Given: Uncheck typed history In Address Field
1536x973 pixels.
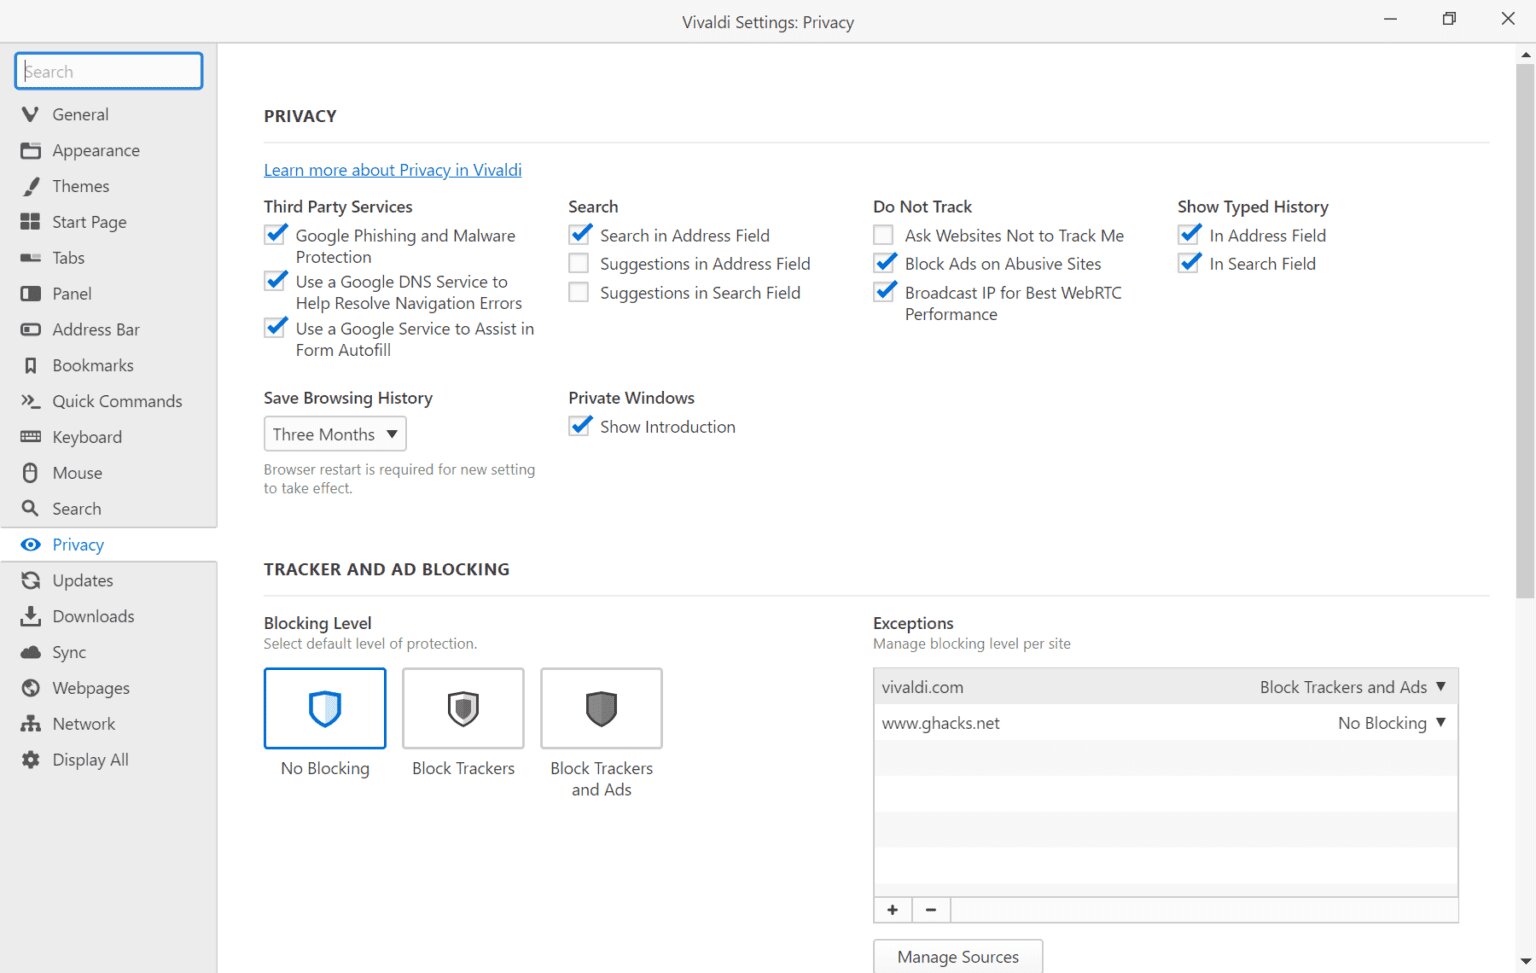Looking at the screenshot, I should pyautogui.click(x=1189, y=235).
